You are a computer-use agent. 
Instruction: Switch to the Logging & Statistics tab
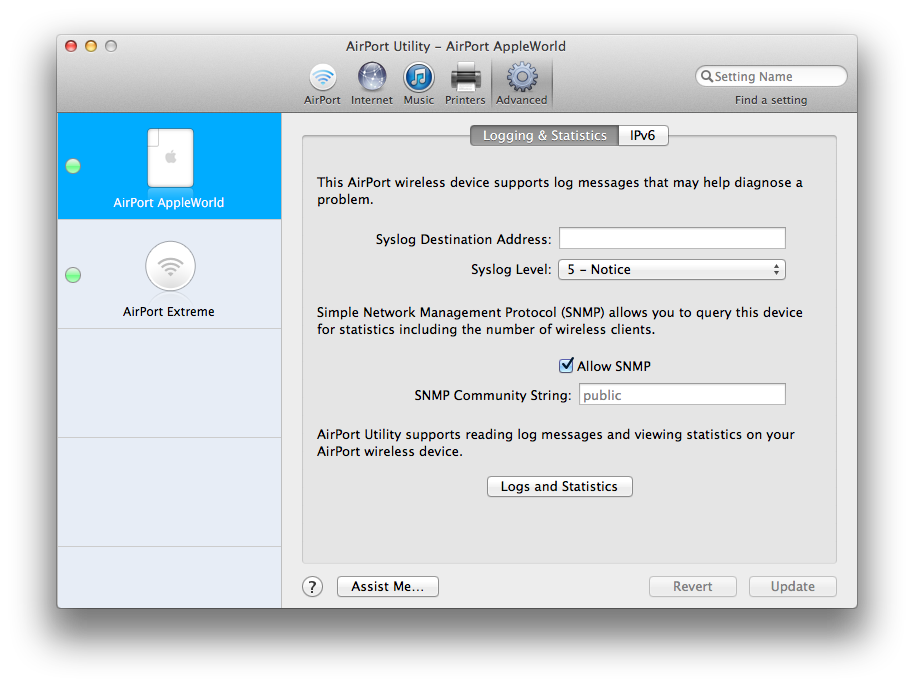544,135
